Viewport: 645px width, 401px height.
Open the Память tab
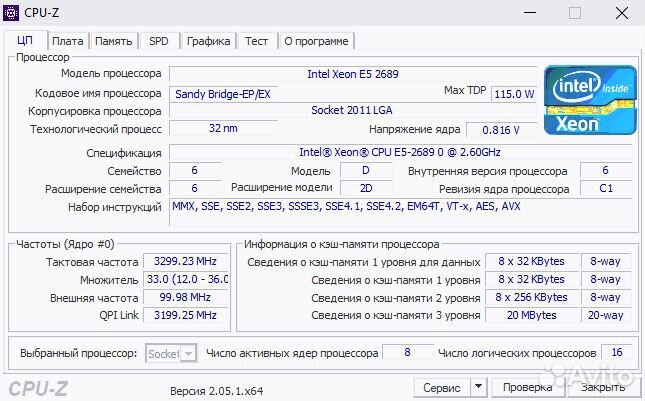(x=114, y=41)
